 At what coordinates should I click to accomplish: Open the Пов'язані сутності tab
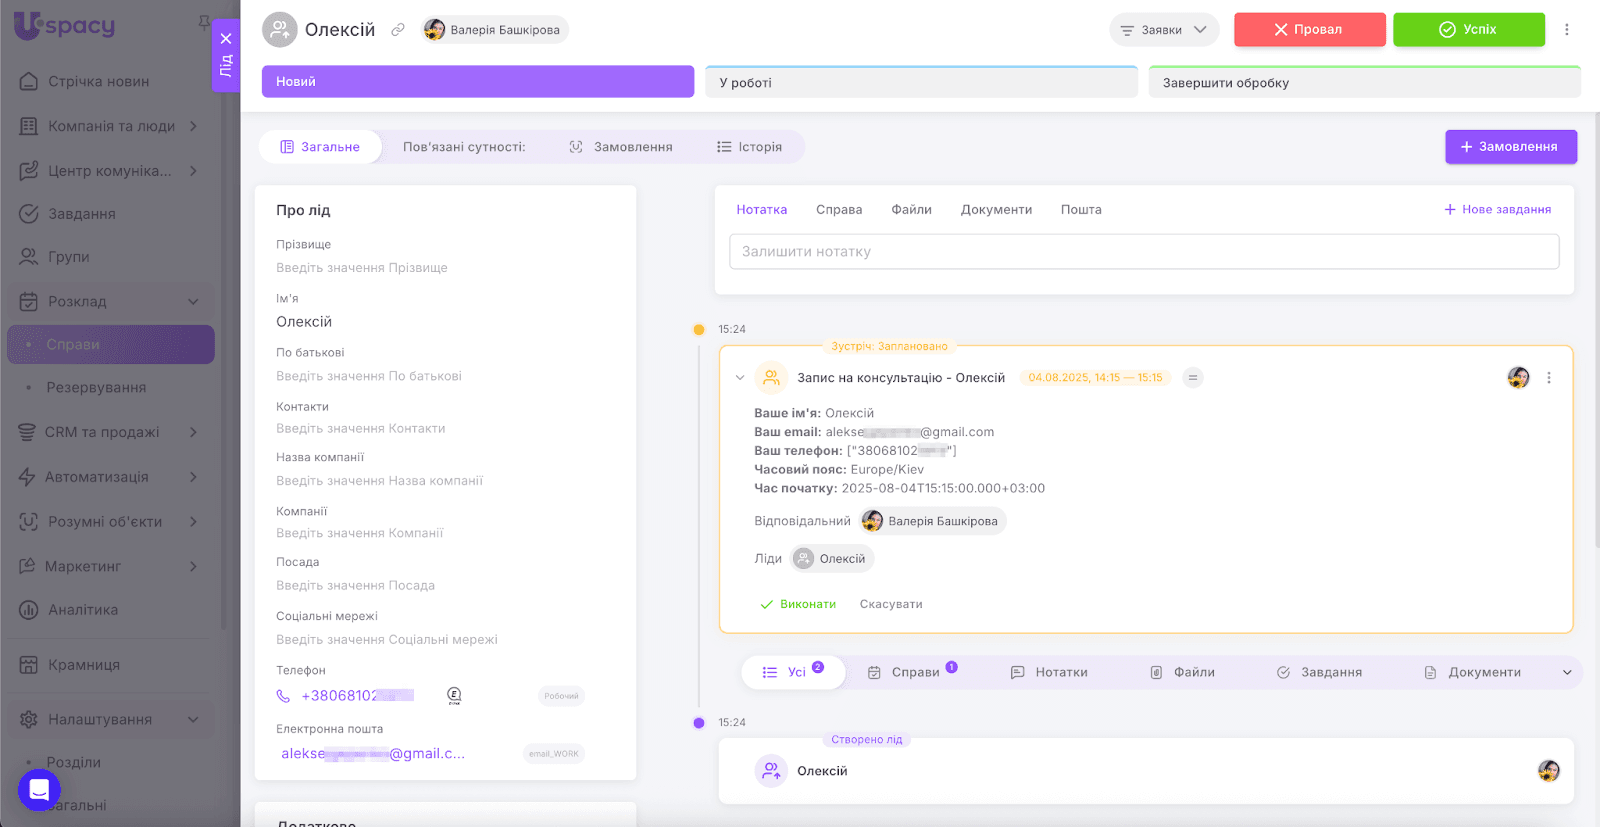click(464, 147)
